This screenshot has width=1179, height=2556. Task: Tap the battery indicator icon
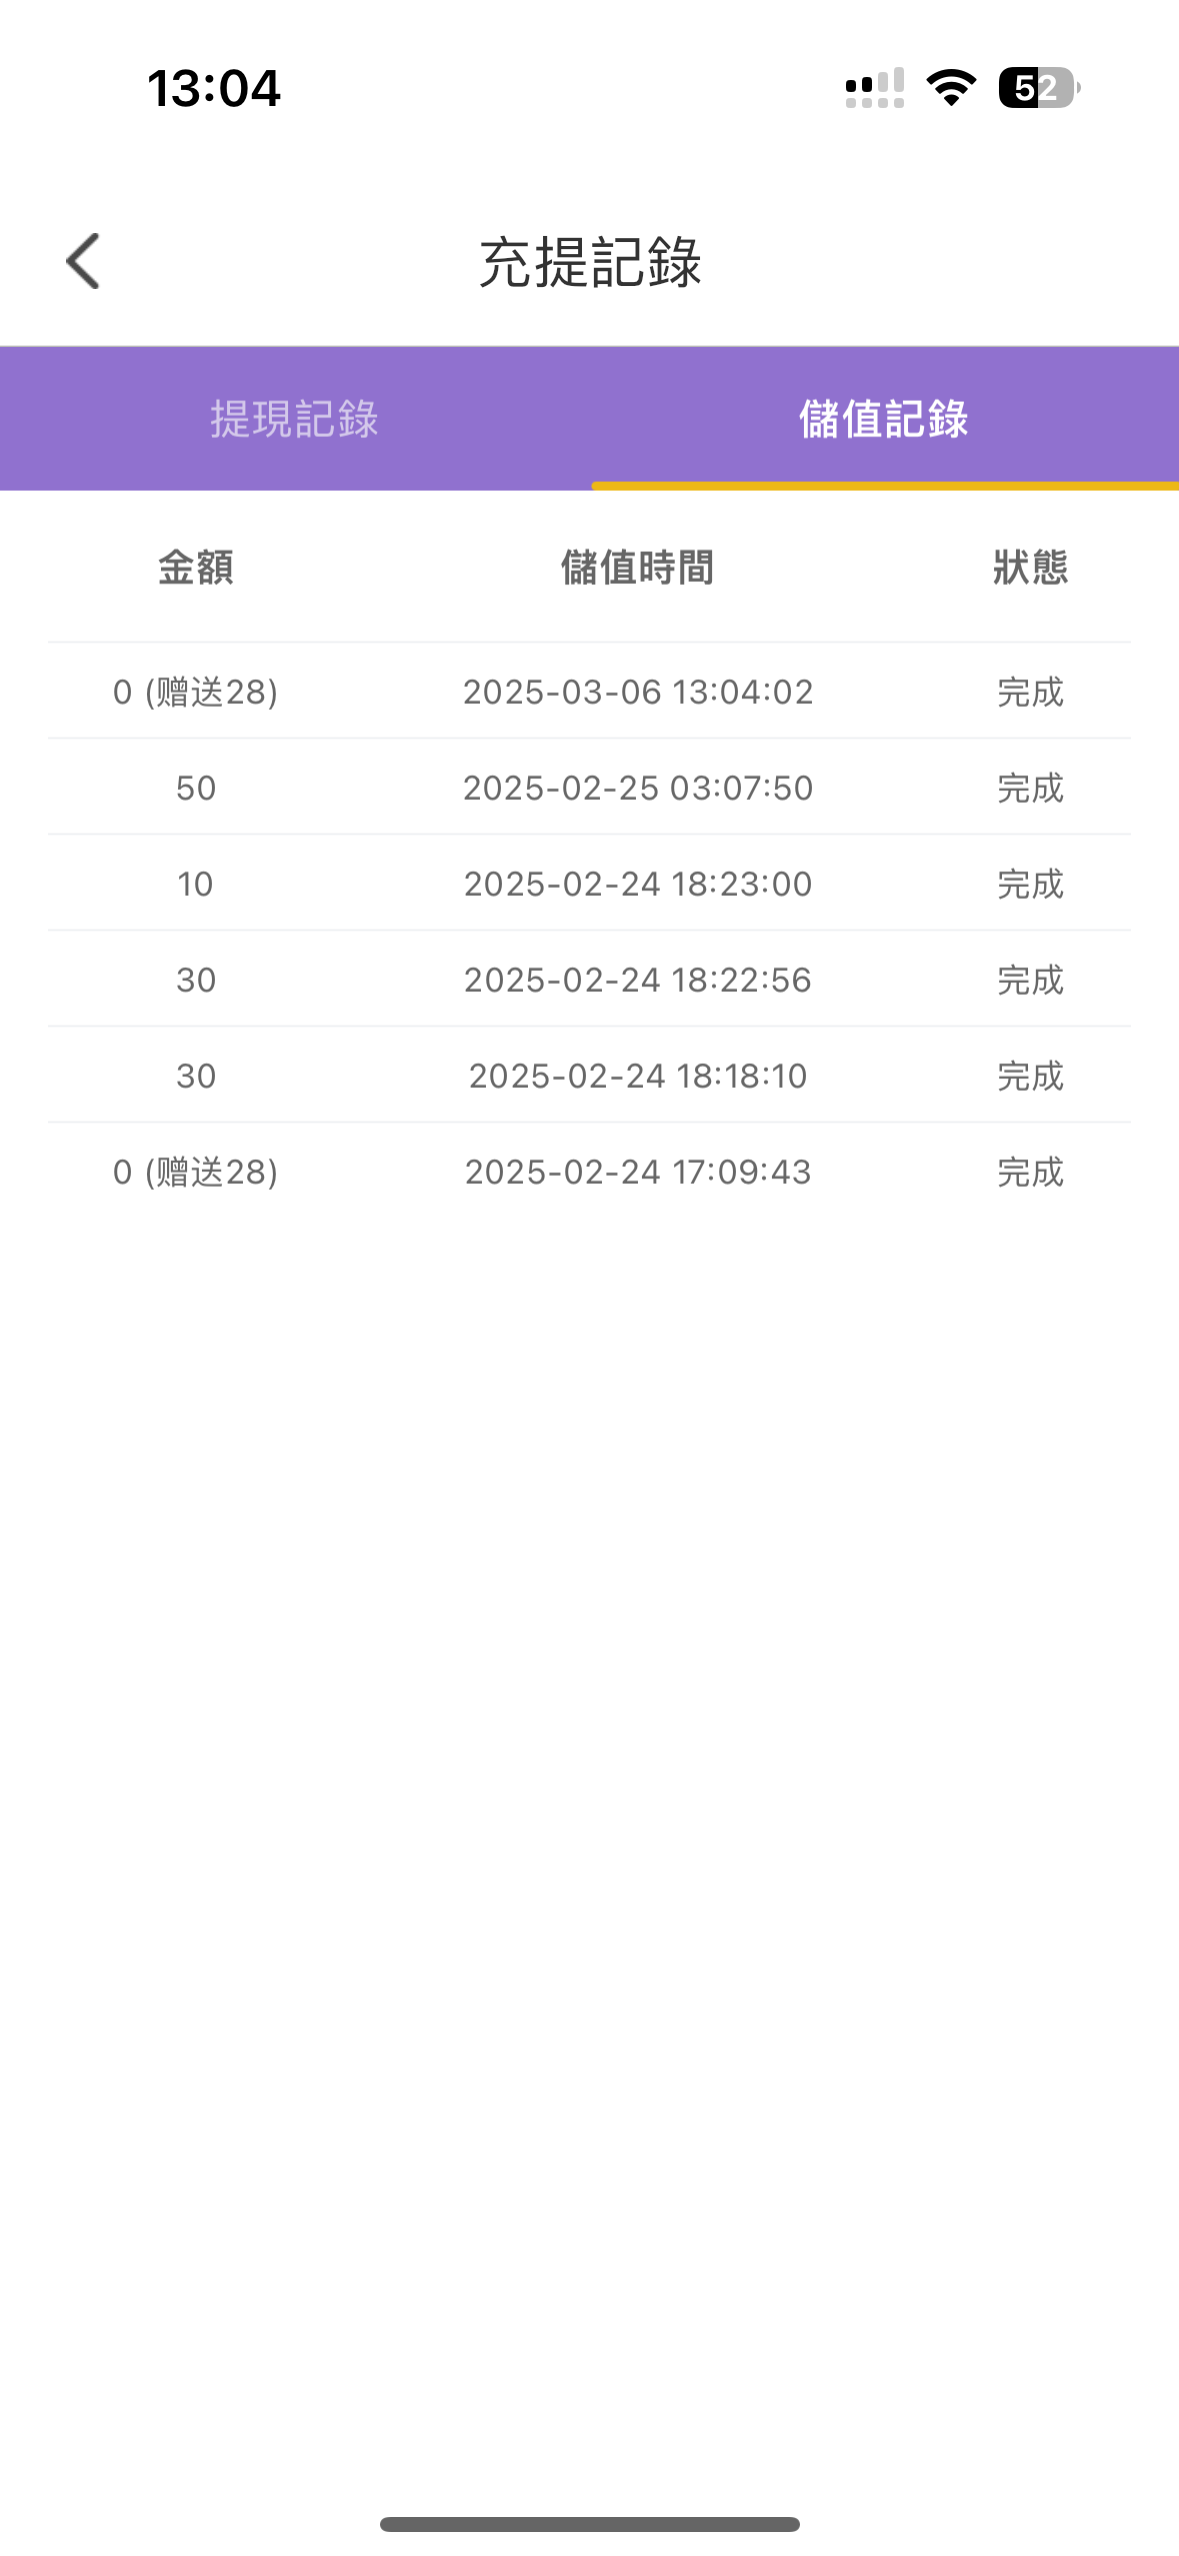point(1038,88)
